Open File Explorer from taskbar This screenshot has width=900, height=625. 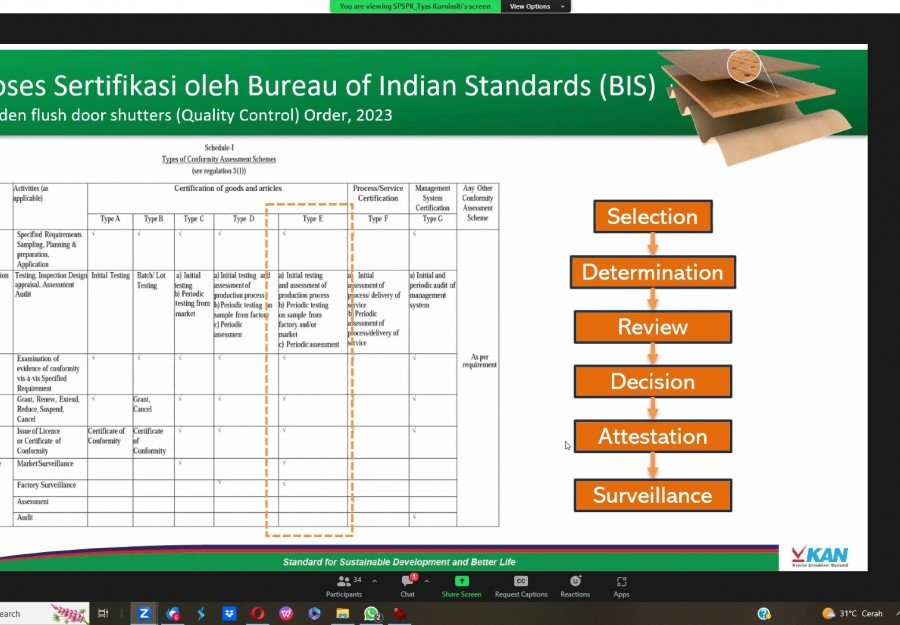[x=343, y=614]
